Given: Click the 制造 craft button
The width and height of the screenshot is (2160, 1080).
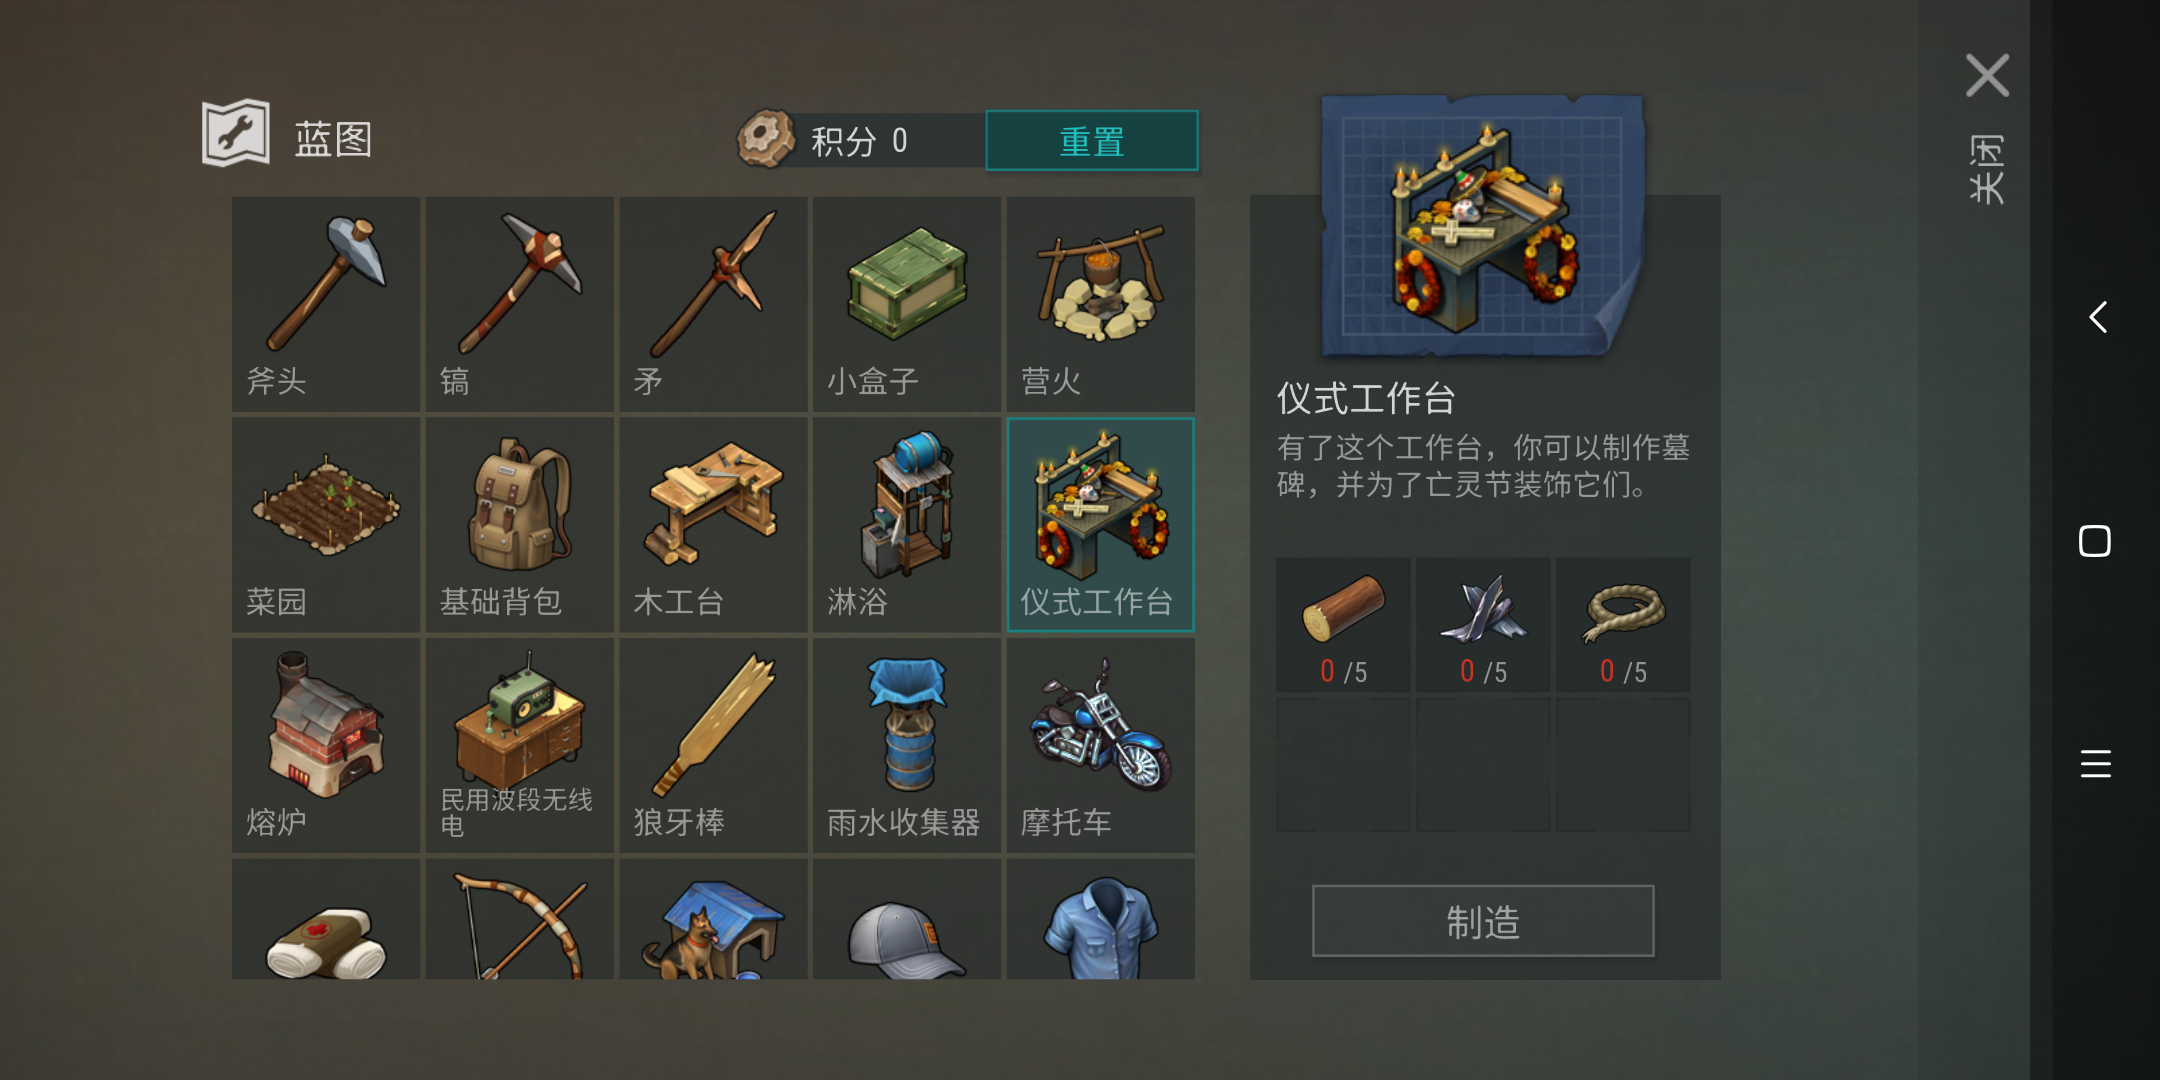Looking at the screenshot, I should pyautogui.click(x=1483, y=921).
